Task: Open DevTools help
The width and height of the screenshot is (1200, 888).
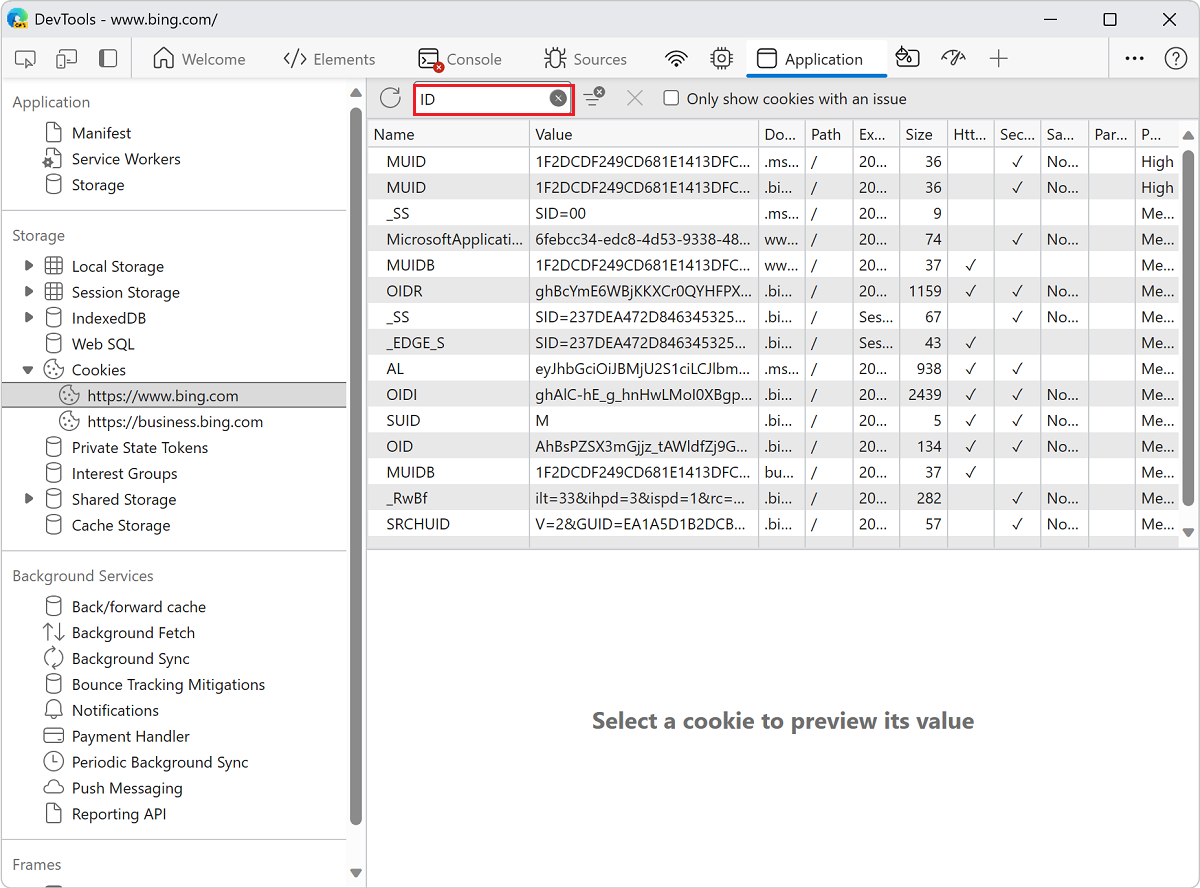Action: pyautogui.click(x=1178, y=58)
